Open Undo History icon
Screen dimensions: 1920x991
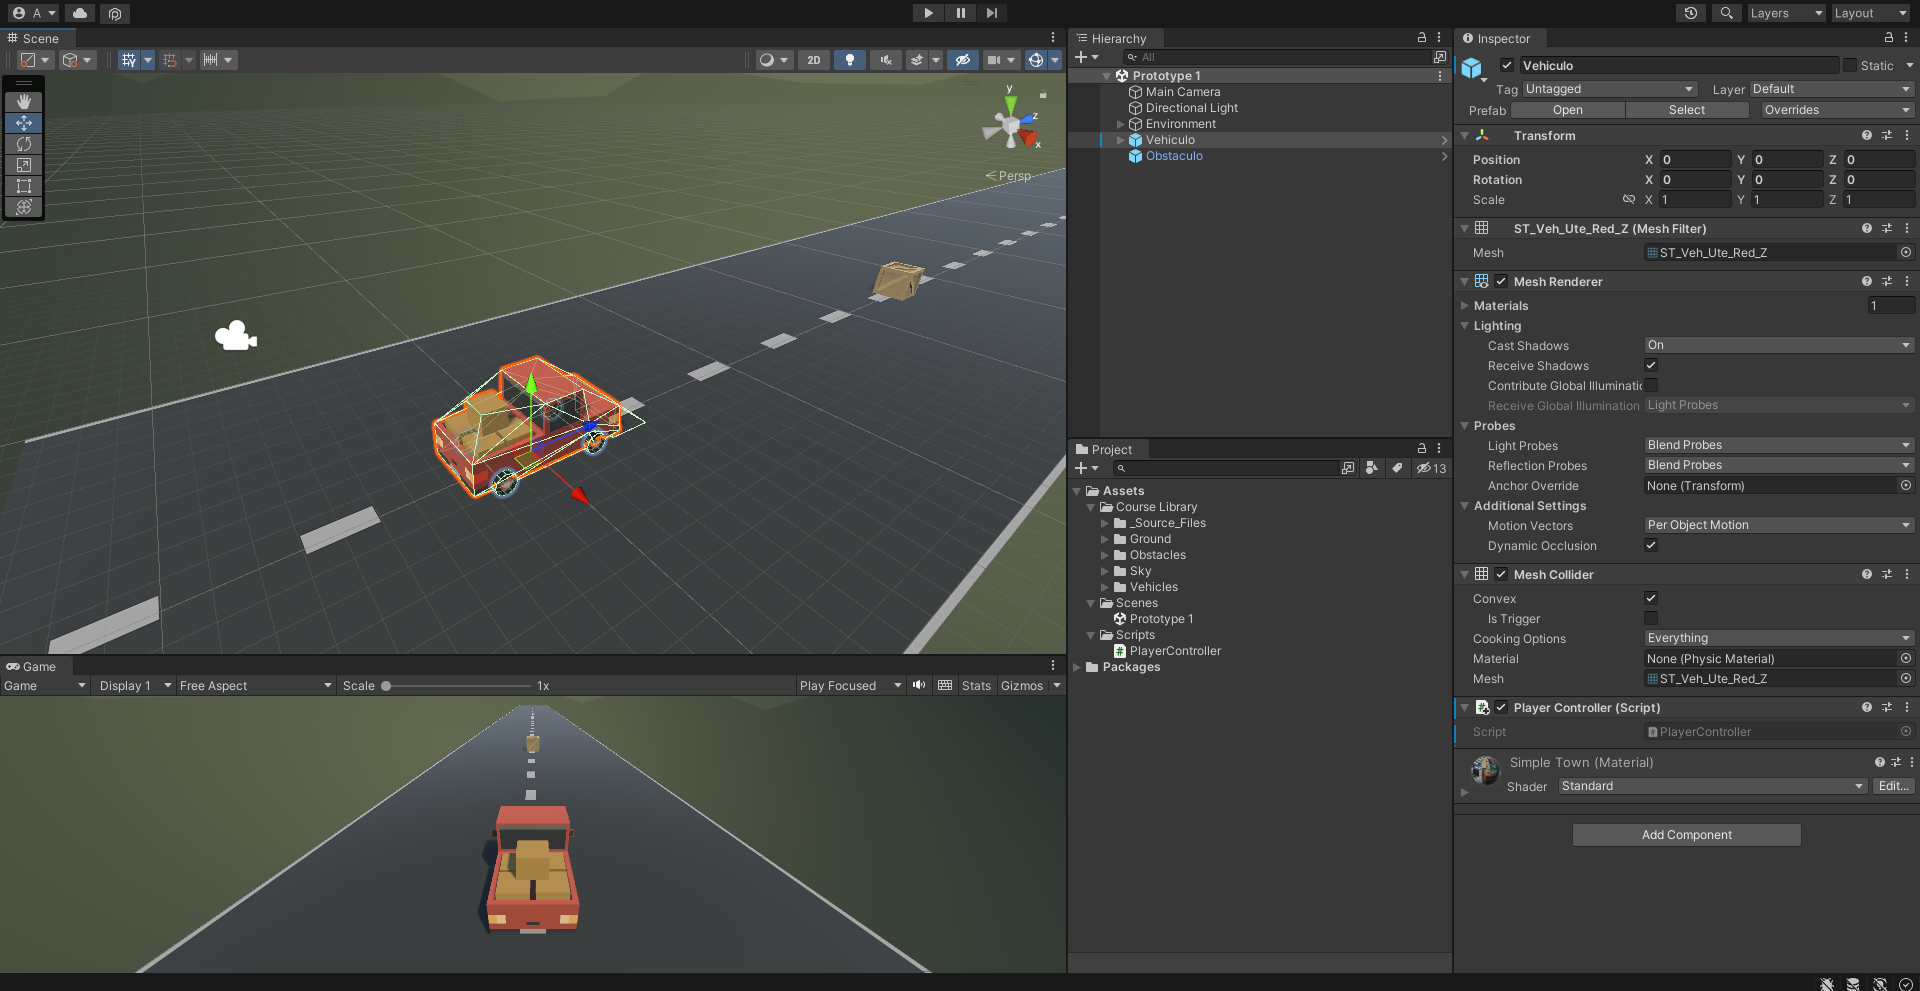pyautogui.click(x=1691, y=13)
